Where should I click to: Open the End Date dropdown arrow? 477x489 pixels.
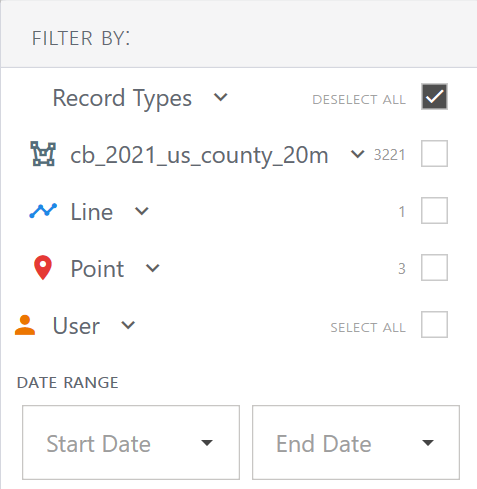tap(428, 443)
